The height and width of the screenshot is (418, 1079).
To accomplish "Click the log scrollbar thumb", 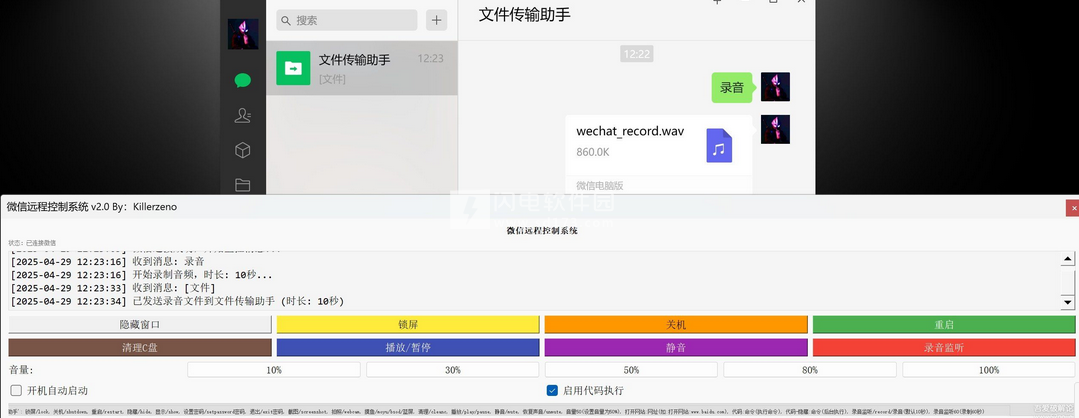I will [x=1068, y=282].
